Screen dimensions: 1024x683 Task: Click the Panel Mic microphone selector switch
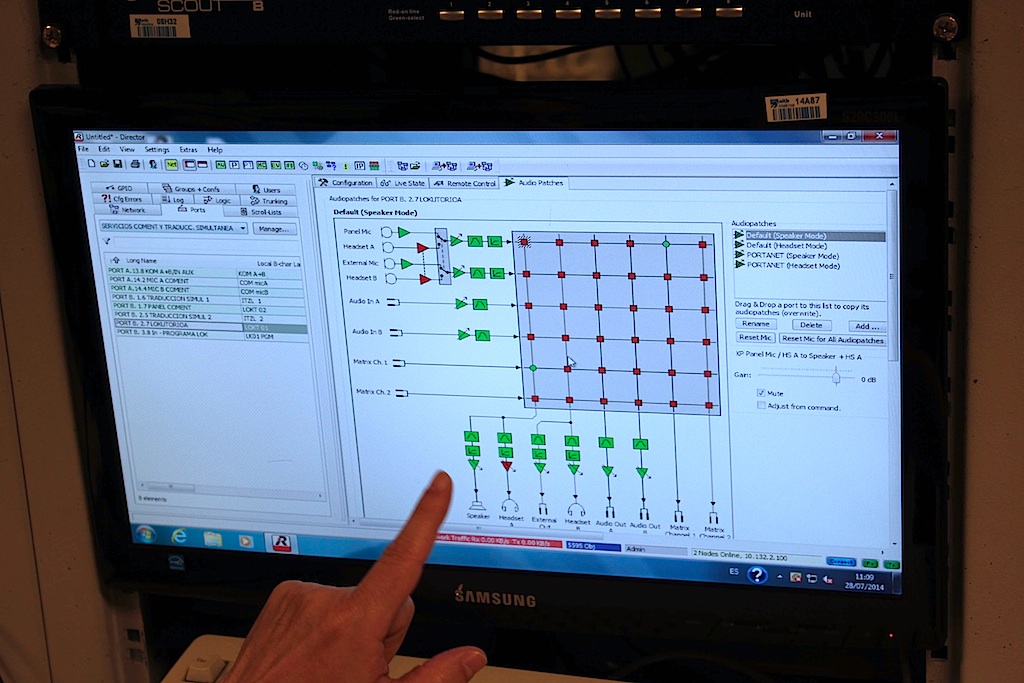pyautogui.click(x=442, y=256)
